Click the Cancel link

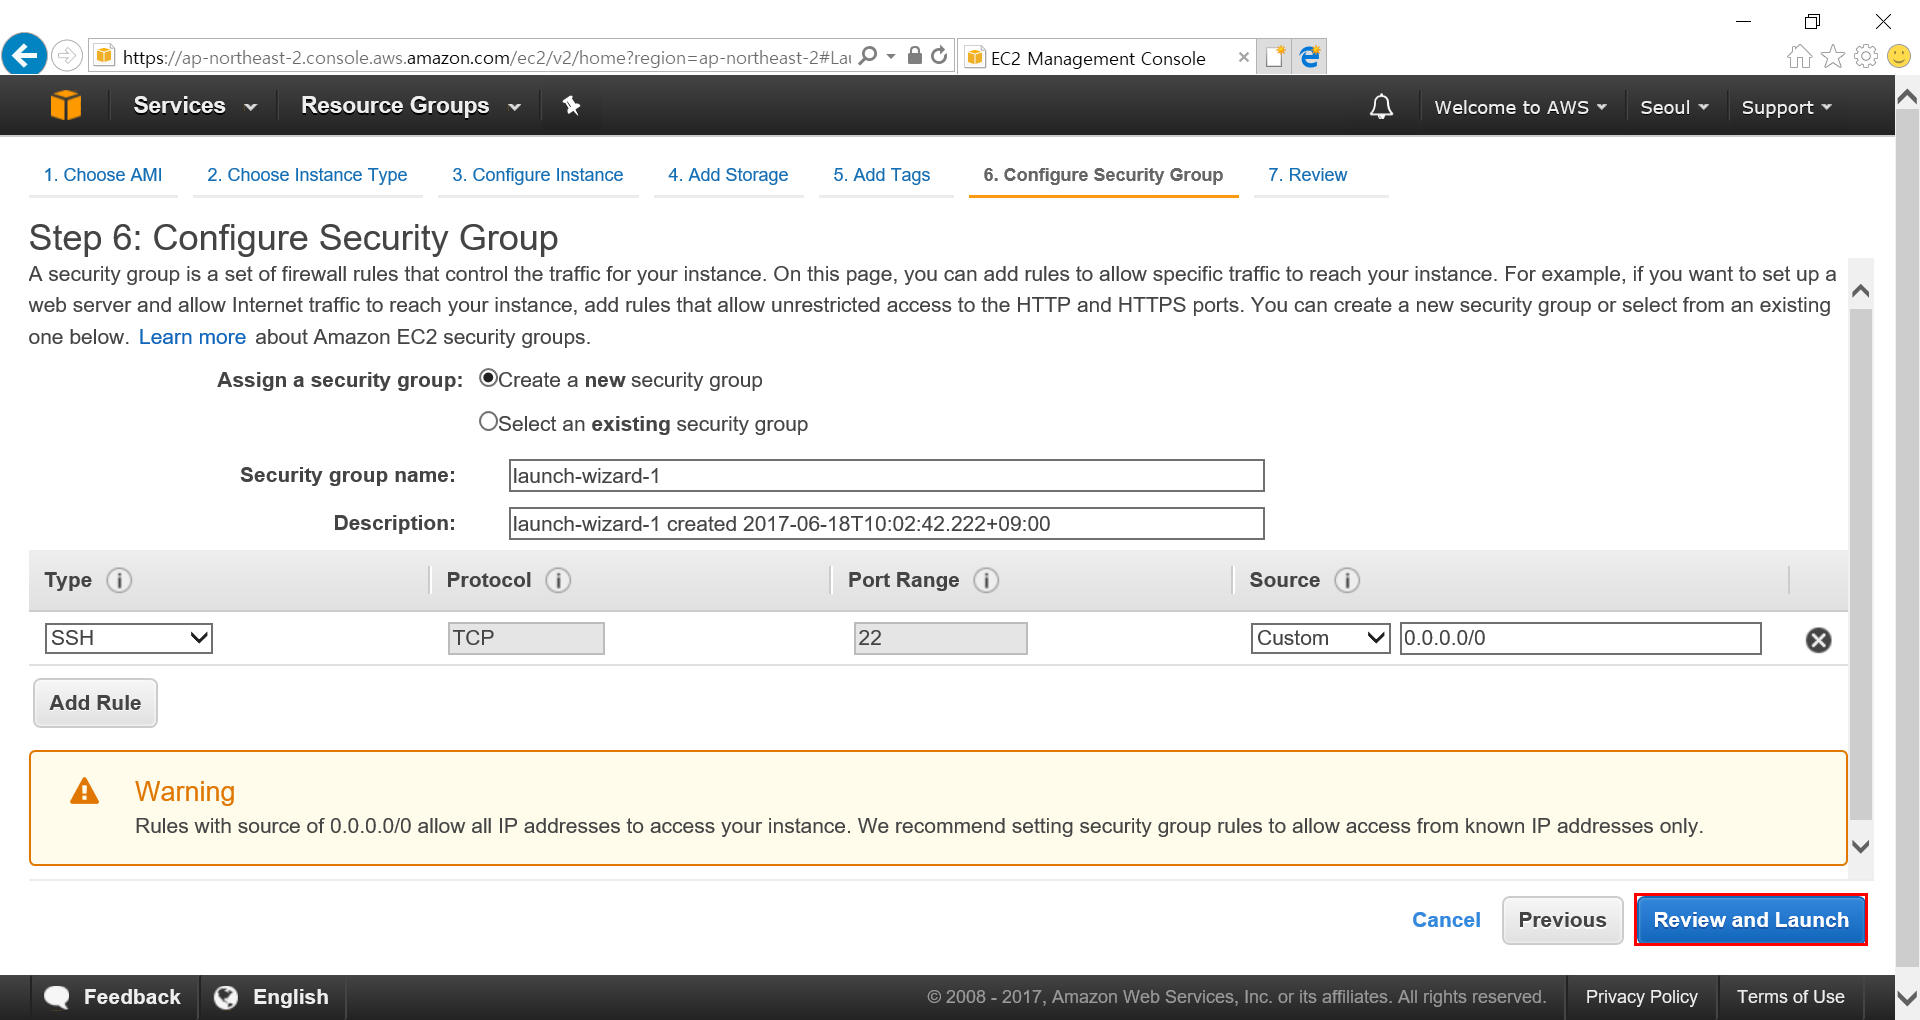[x=1446, y=920]
